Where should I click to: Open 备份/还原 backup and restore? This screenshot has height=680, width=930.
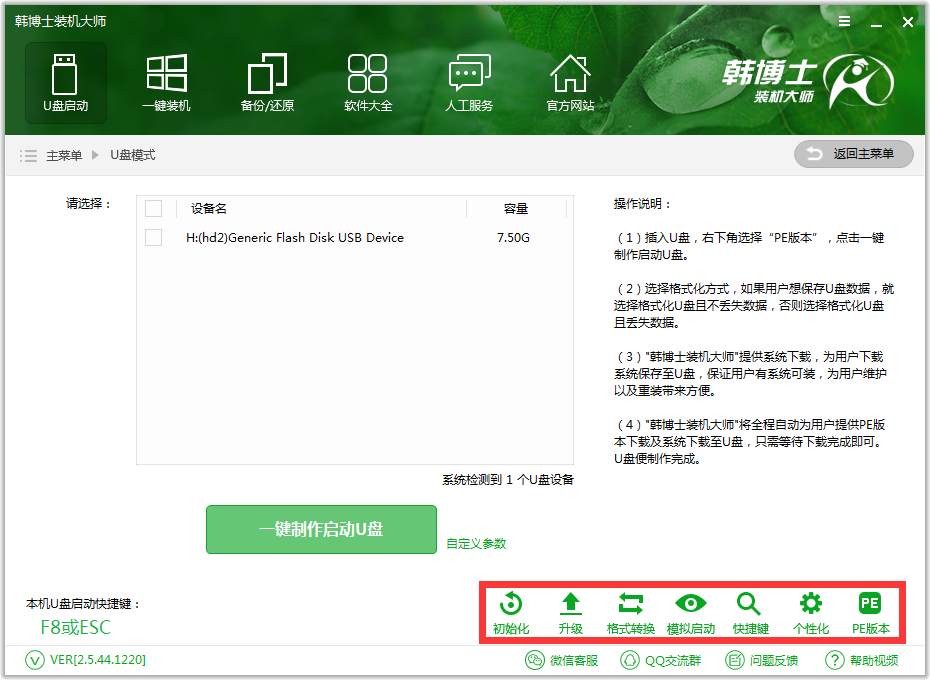[267, 83]
